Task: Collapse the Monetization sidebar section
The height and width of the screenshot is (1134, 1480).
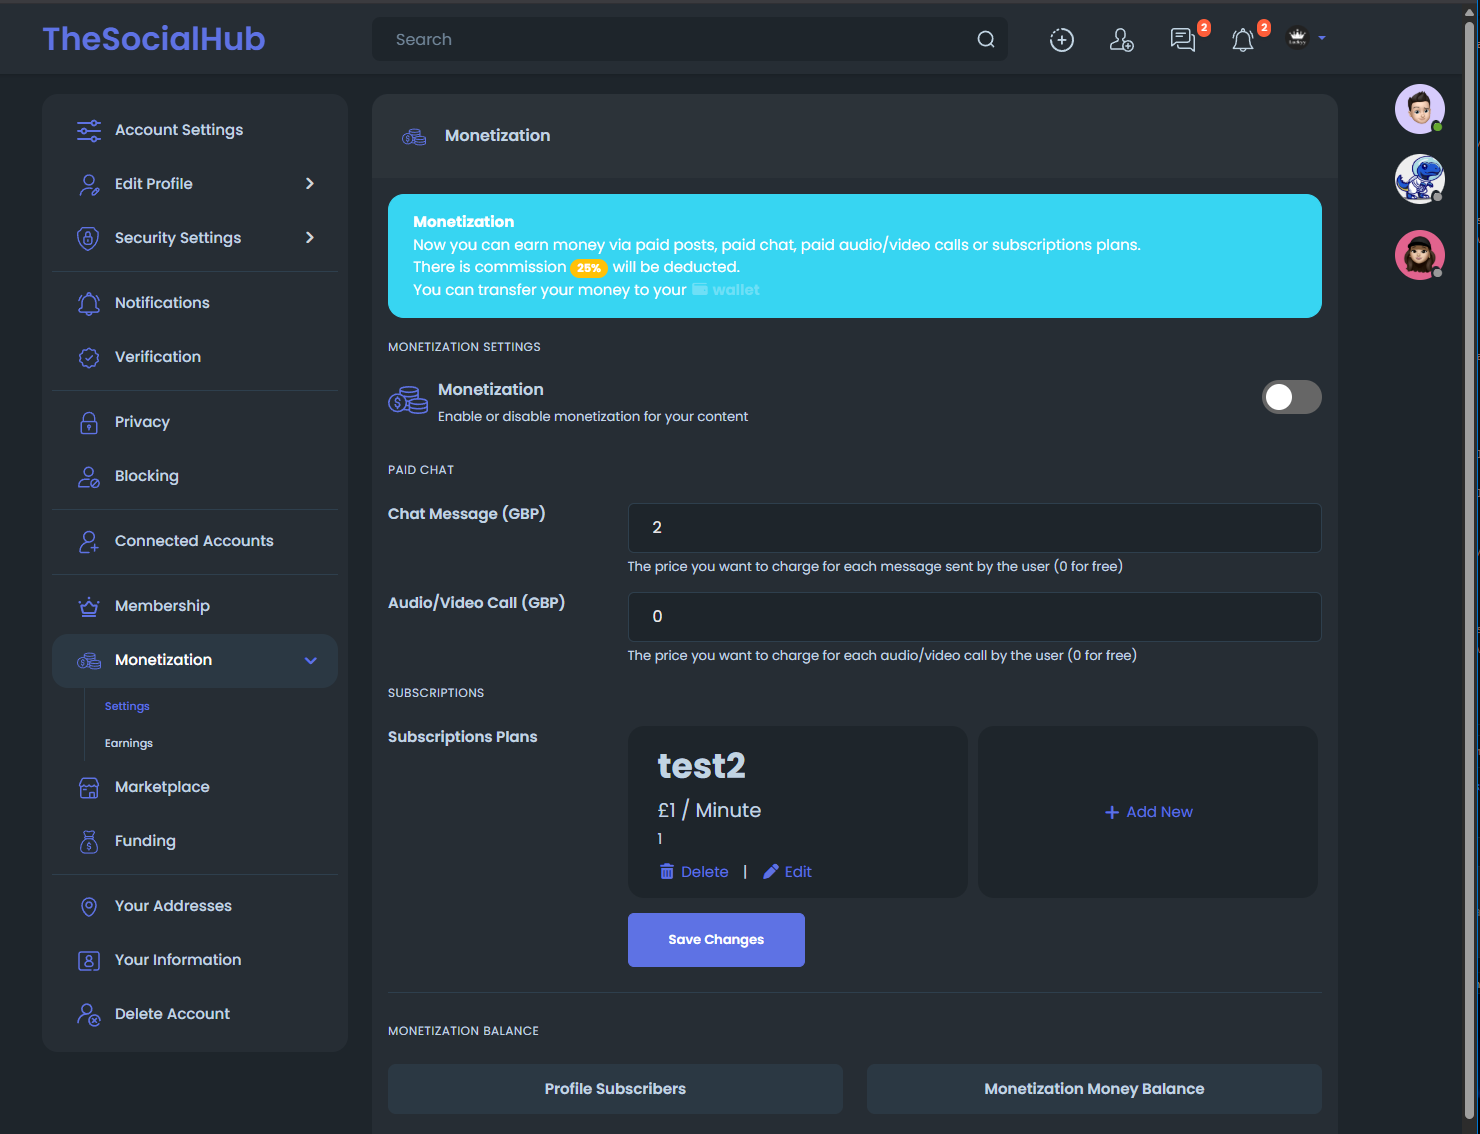Action: pos(310,660)
